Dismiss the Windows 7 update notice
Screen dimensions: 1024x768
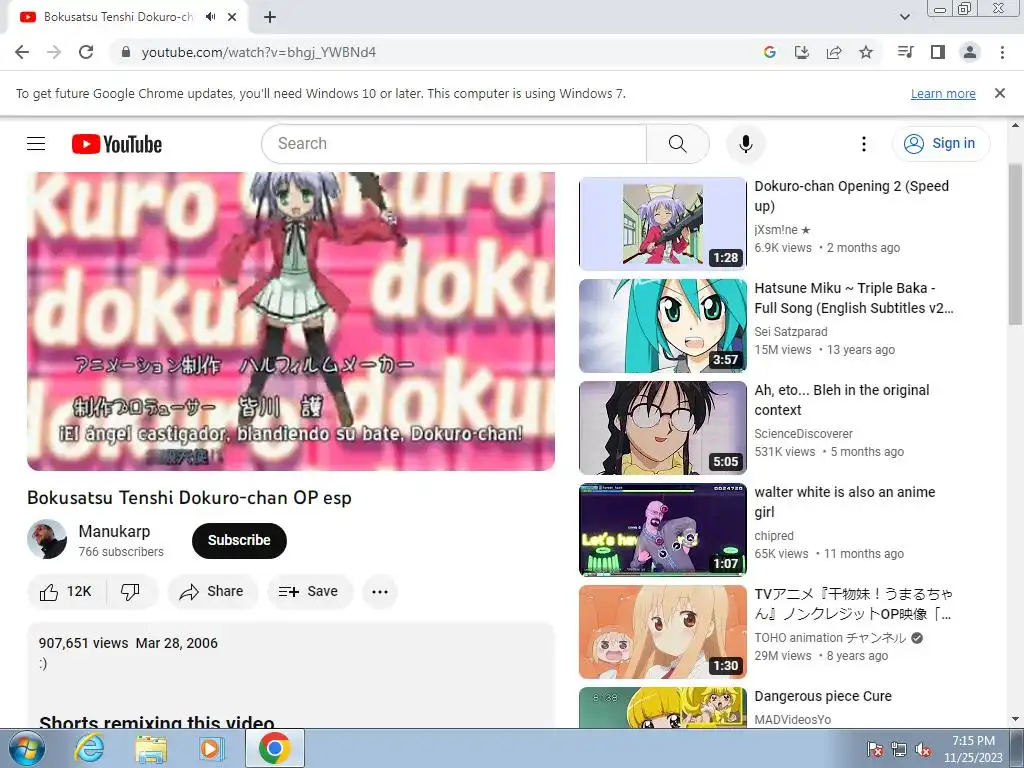(999, 93)
